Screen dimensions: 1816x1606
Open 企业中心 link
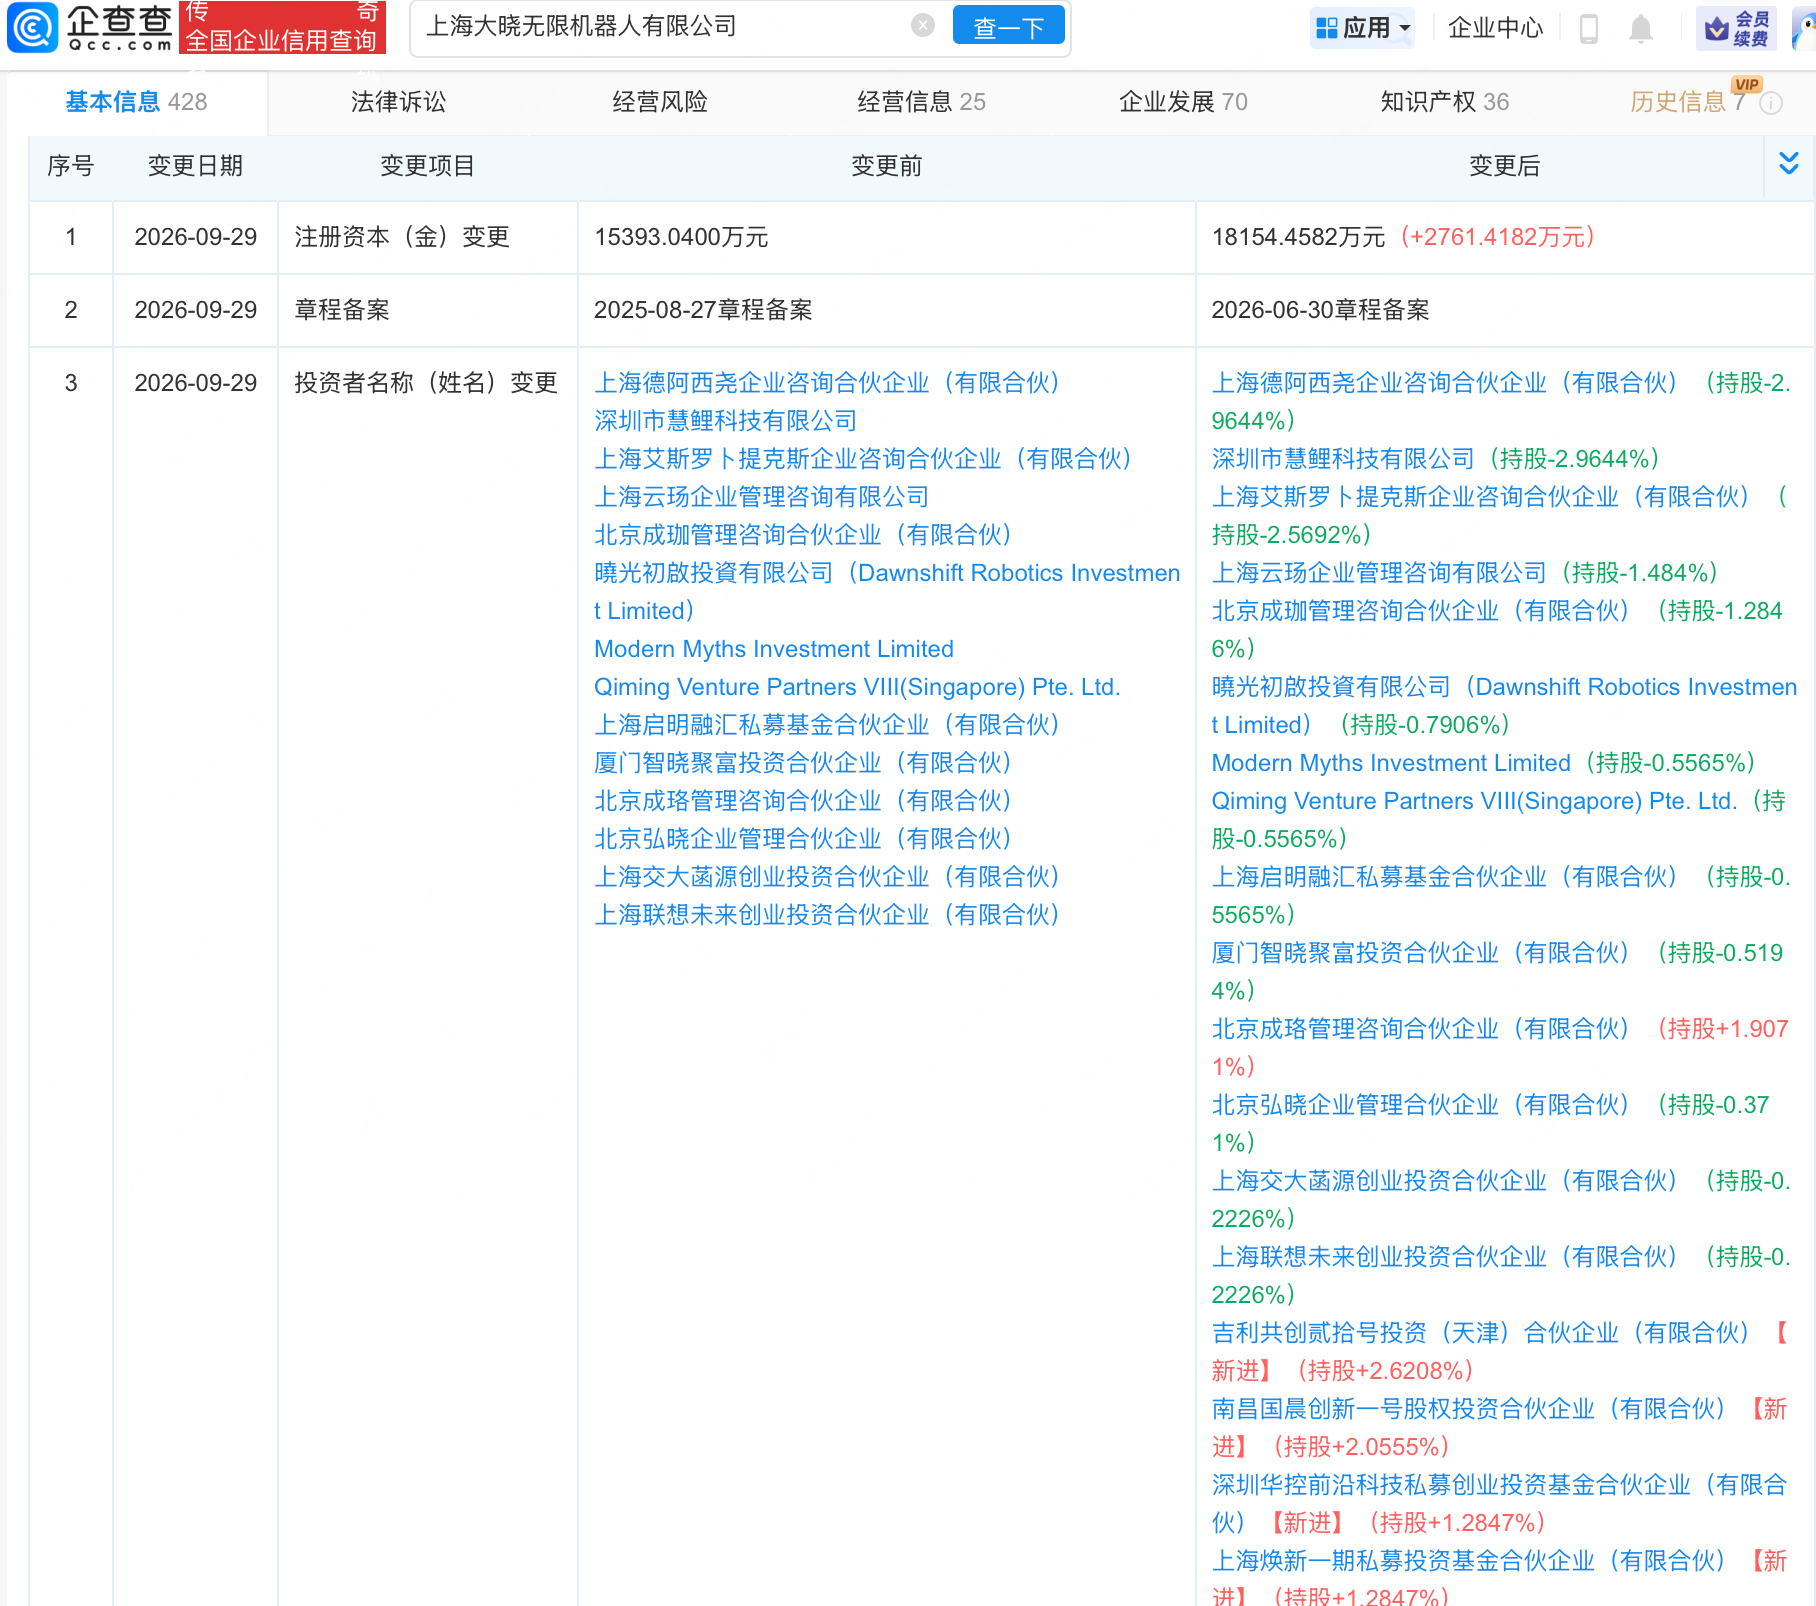click(1495, 28)
